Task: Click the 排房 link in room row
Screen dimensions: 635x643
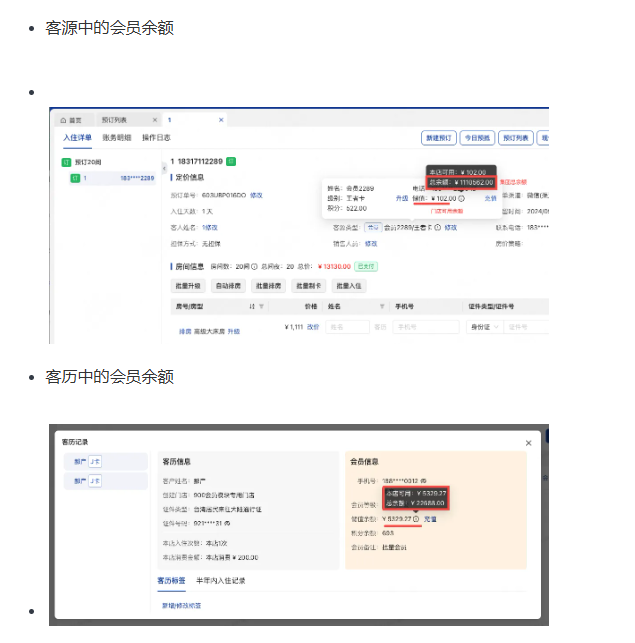Action: click(x=185, y=331)
